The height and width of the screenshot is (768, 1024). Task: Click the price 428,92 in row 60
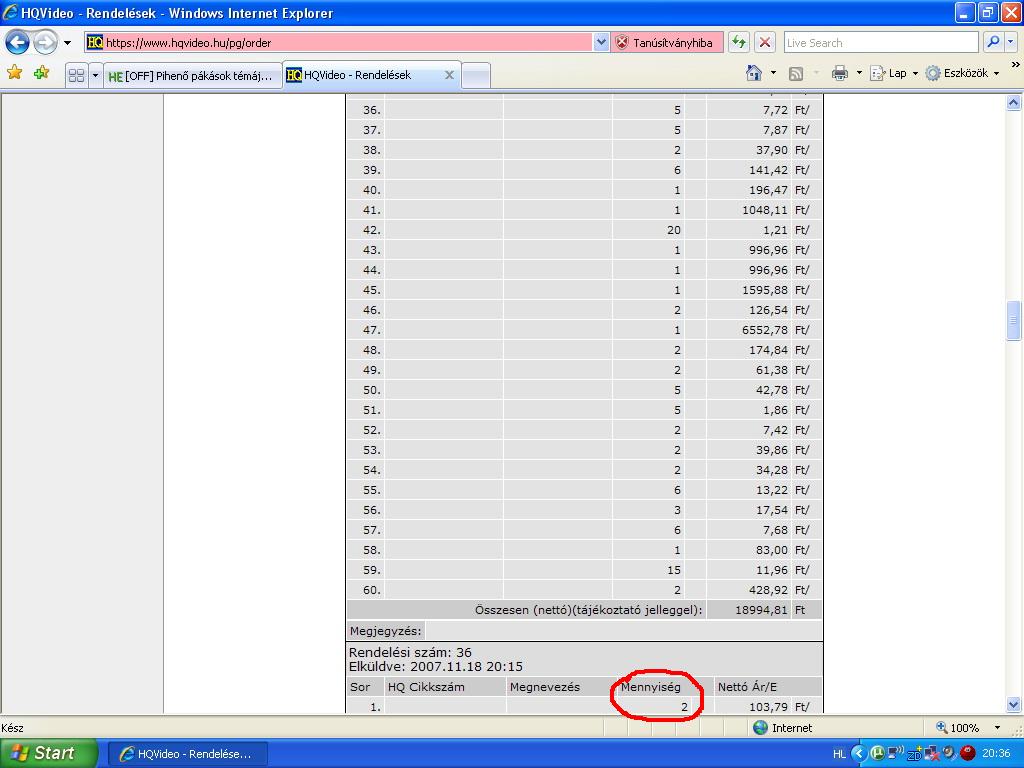click(768, 590)
